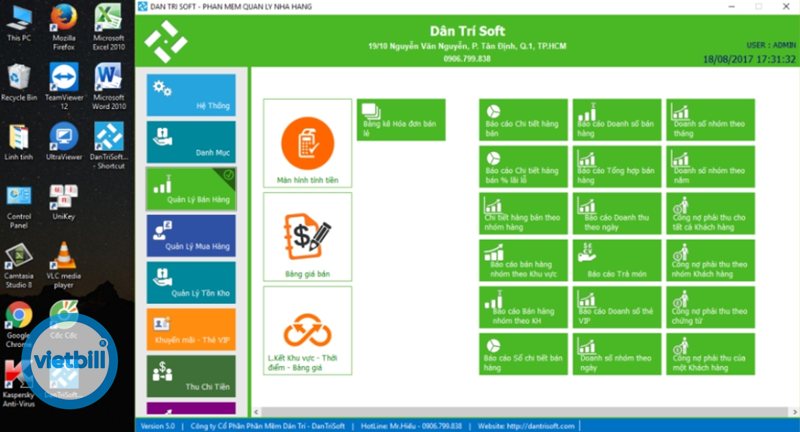Open the Quản Lý Mua Hàng tile
800x432 pixels.
191,236
